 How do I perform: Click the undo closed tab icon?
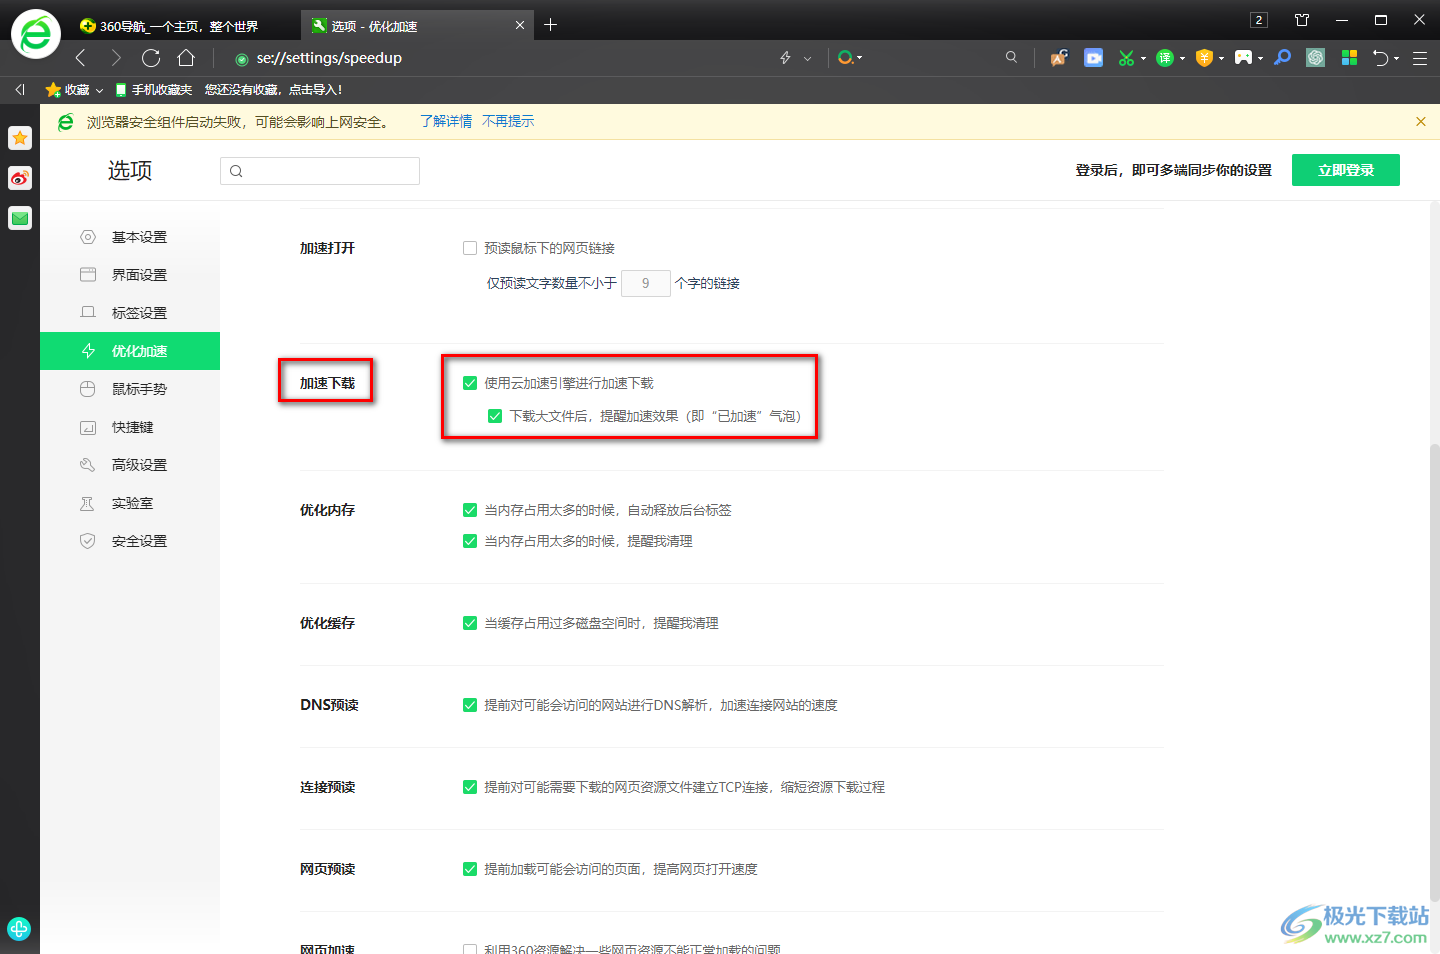(1381, 58)
